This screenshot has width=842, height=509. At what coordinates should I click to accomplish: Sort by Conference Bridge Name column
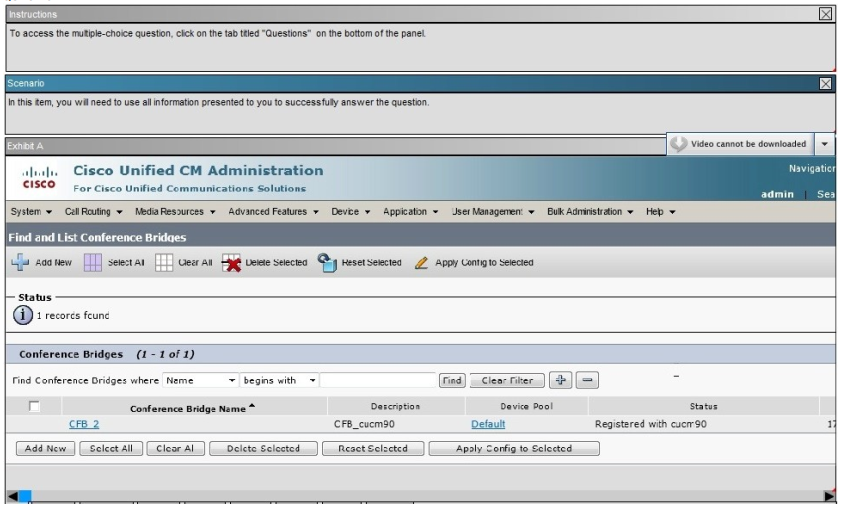pyautogui.click(x=192, y=408)
